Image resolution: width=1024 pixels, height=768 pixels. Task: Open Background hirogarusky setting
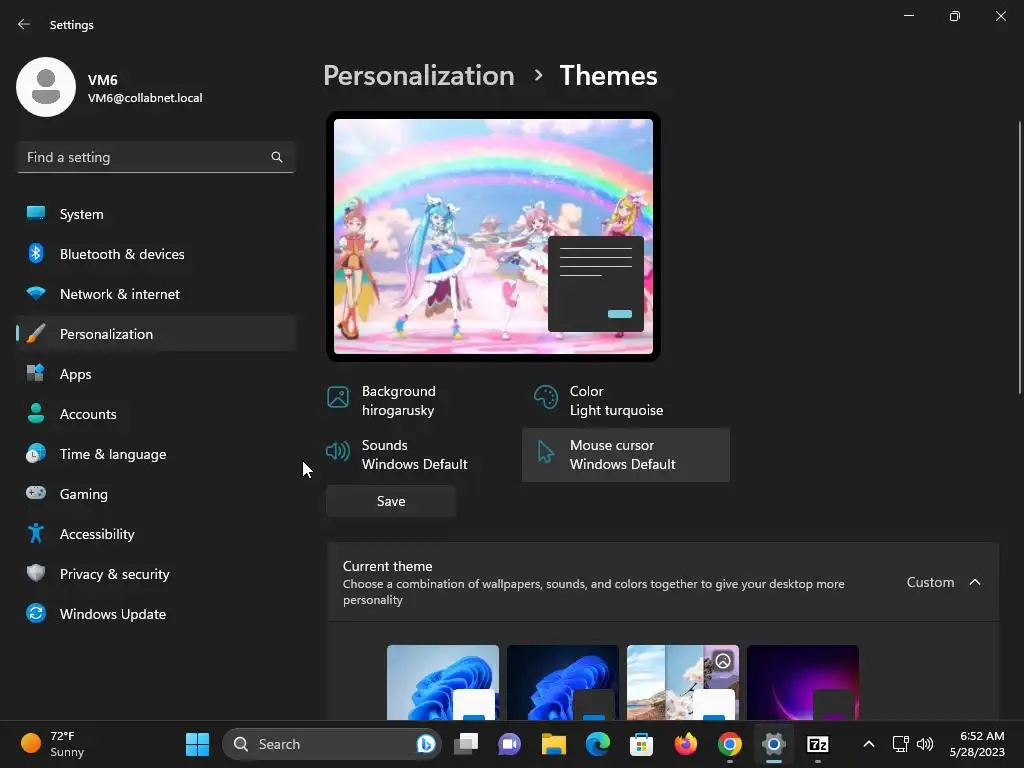[418, 401]
